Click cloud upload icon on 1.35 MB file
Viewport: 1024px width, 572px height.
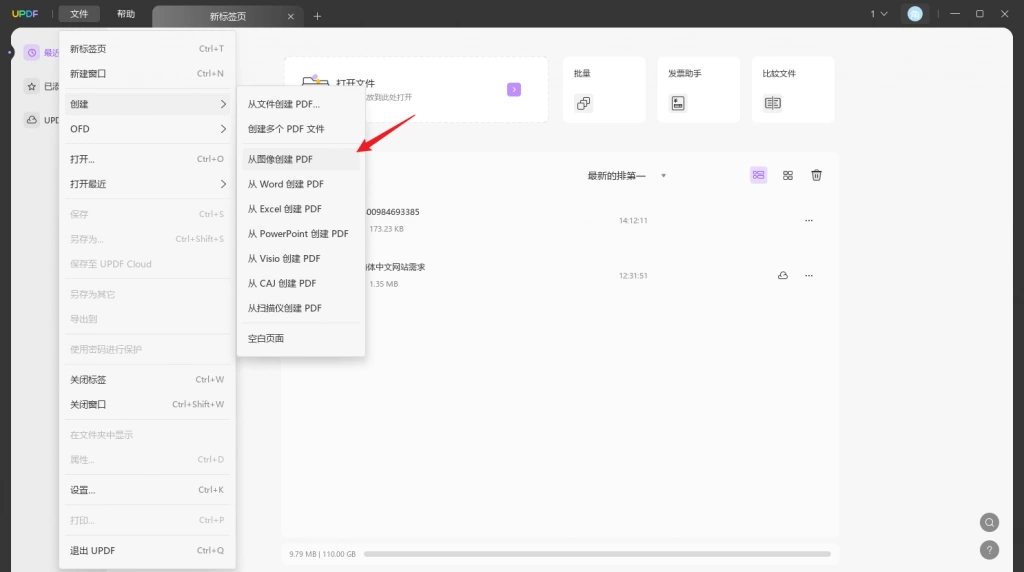(782, 276)
